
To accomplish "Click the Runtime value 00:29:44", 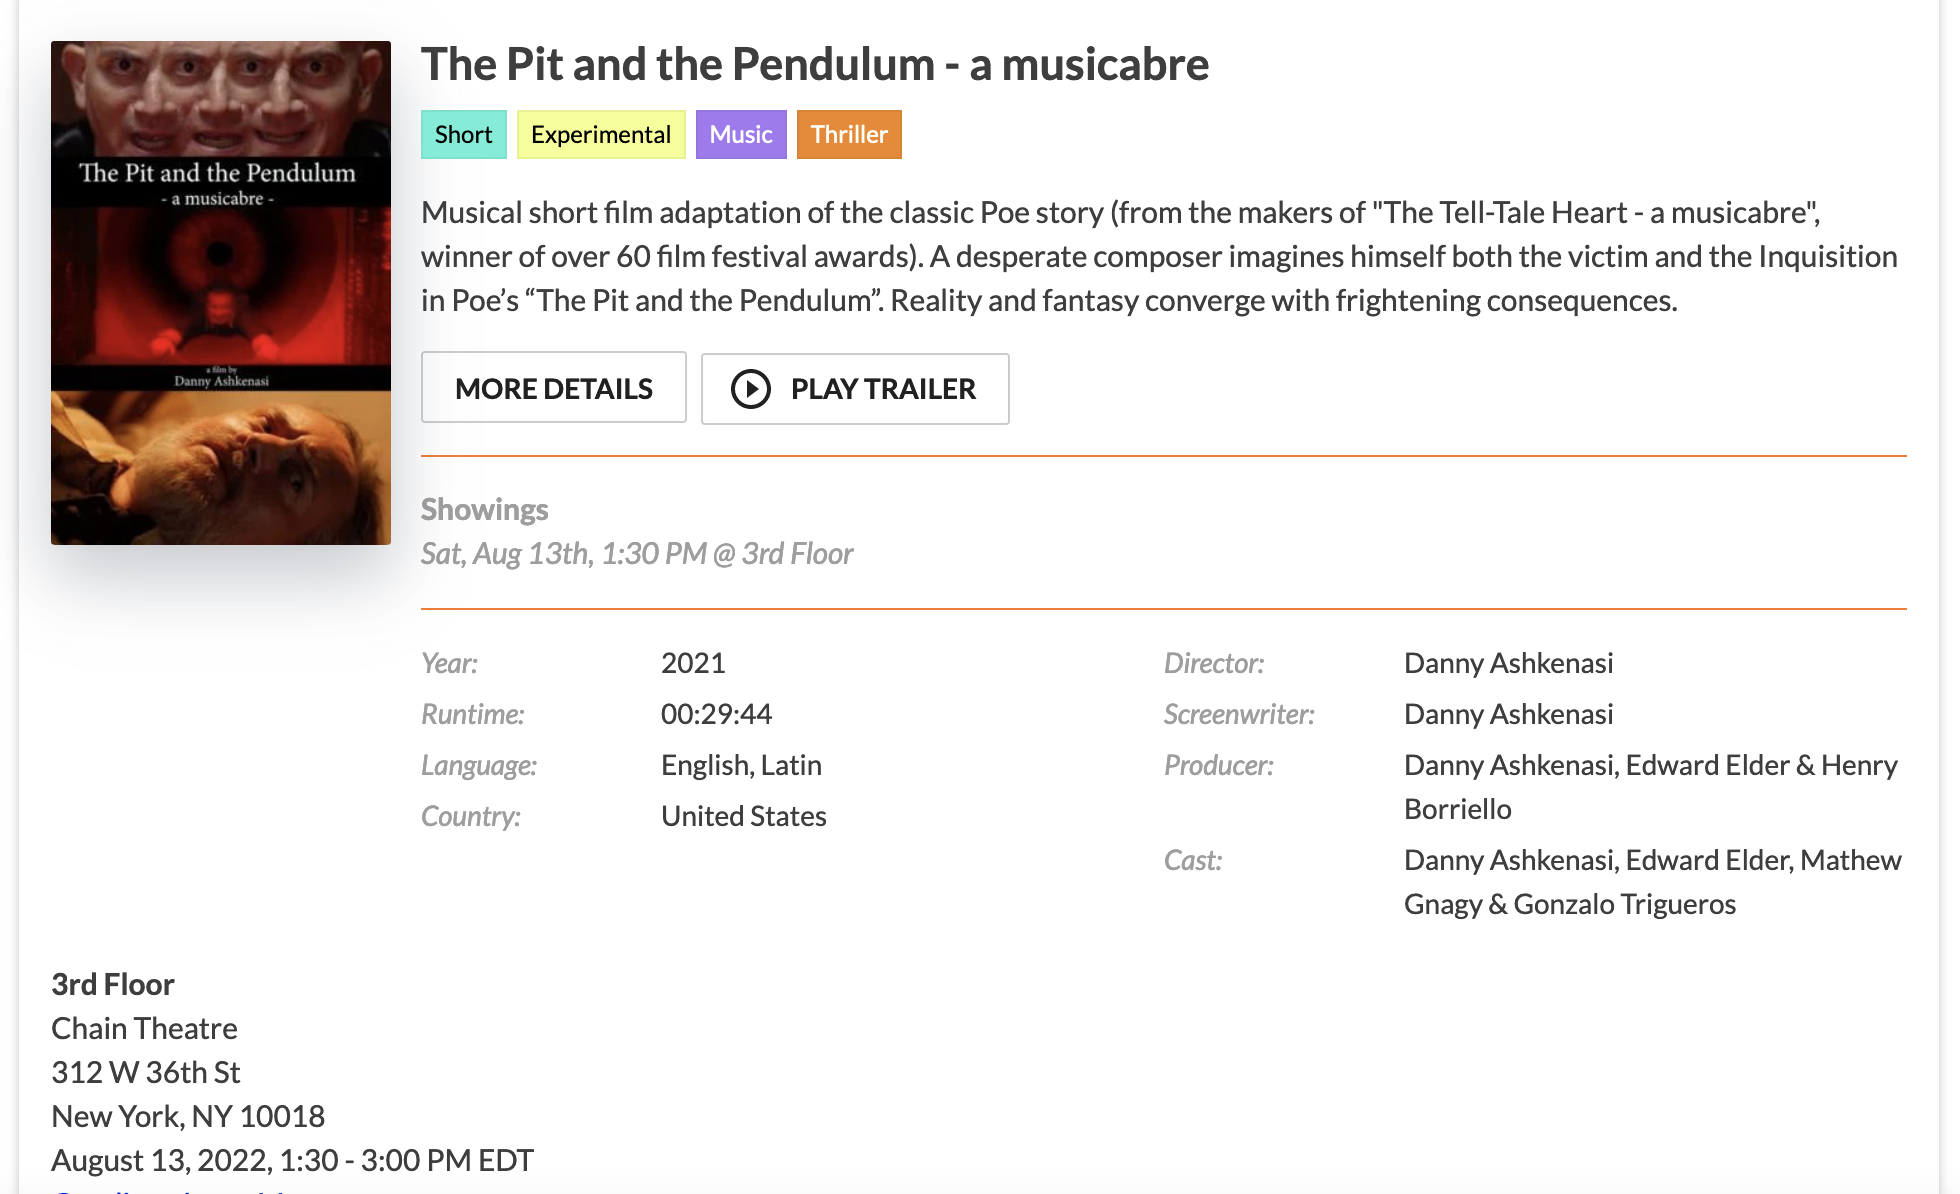I will click(716, 715).
